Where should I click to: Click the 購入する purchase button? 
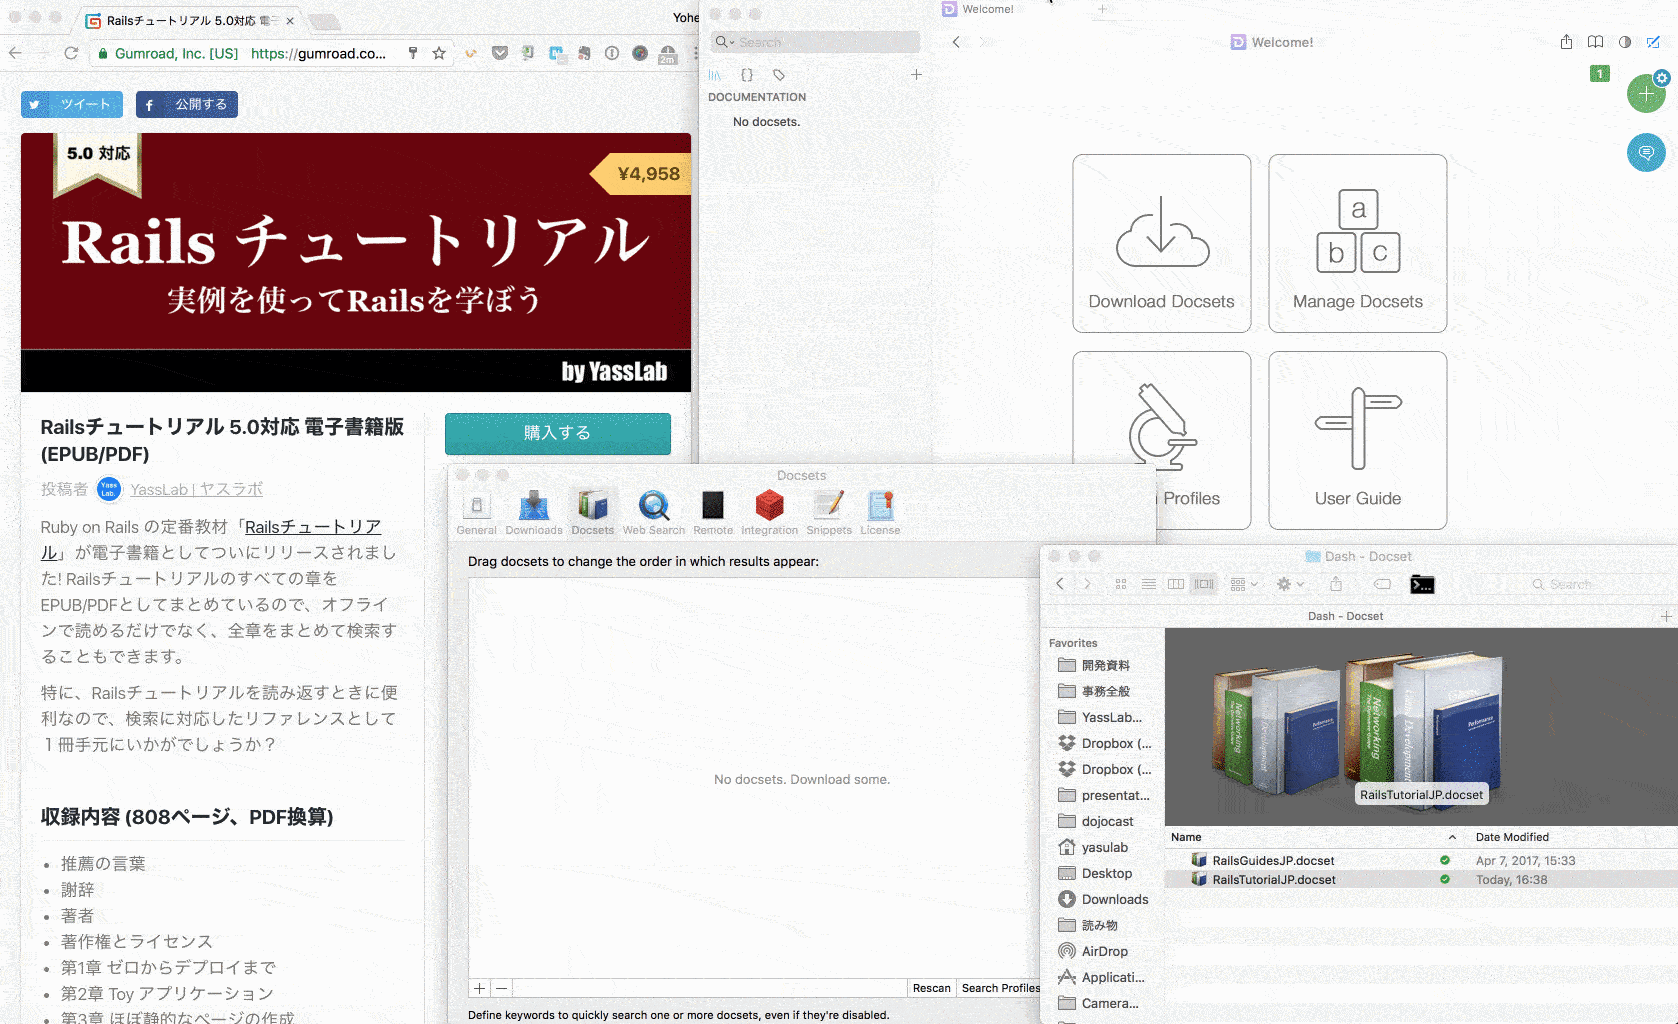click(x=558, y=433)
